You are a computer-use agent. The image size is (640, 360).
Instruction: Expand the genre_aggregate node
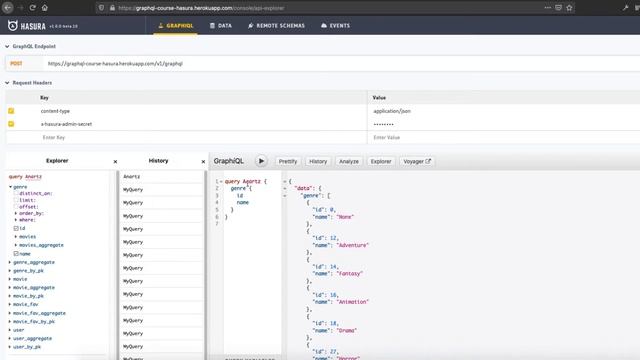coord(10,262)
